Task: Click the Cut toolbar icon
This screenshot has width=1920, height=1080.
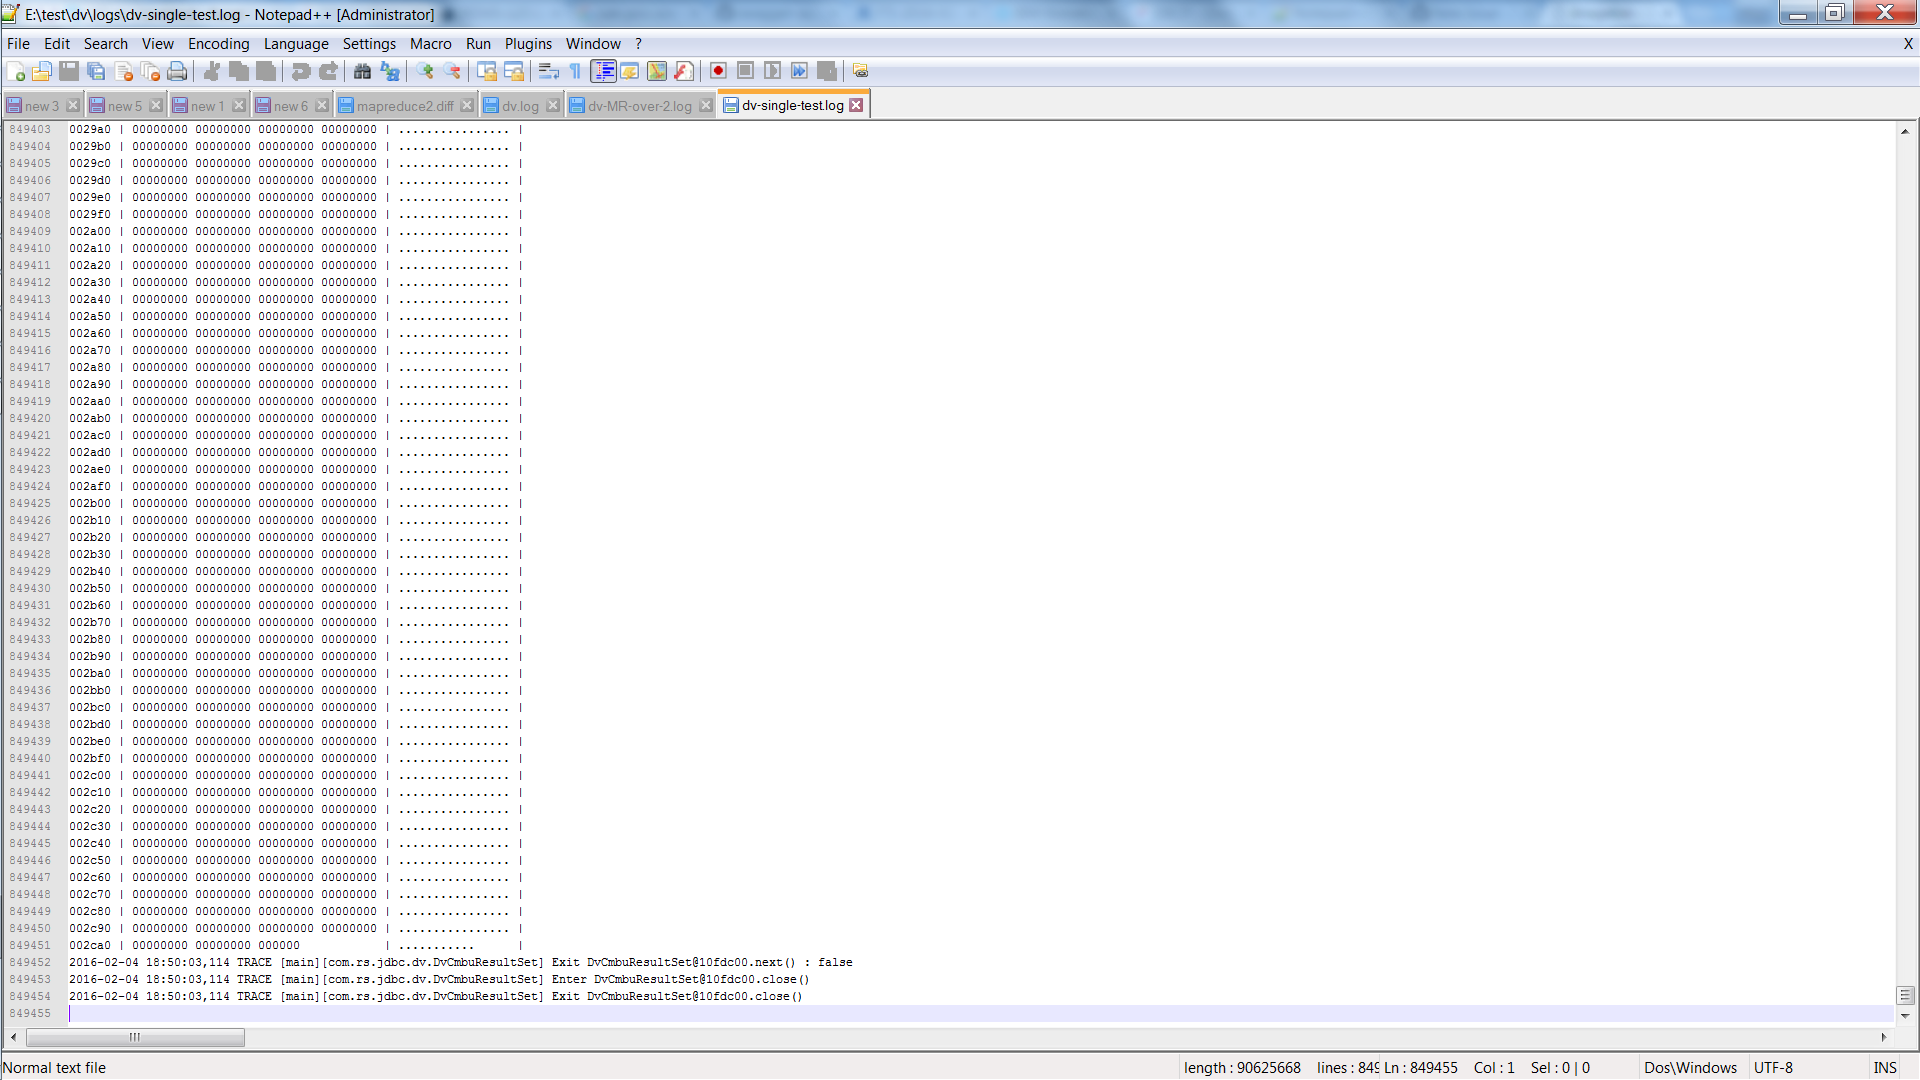Action: point(212,71)
